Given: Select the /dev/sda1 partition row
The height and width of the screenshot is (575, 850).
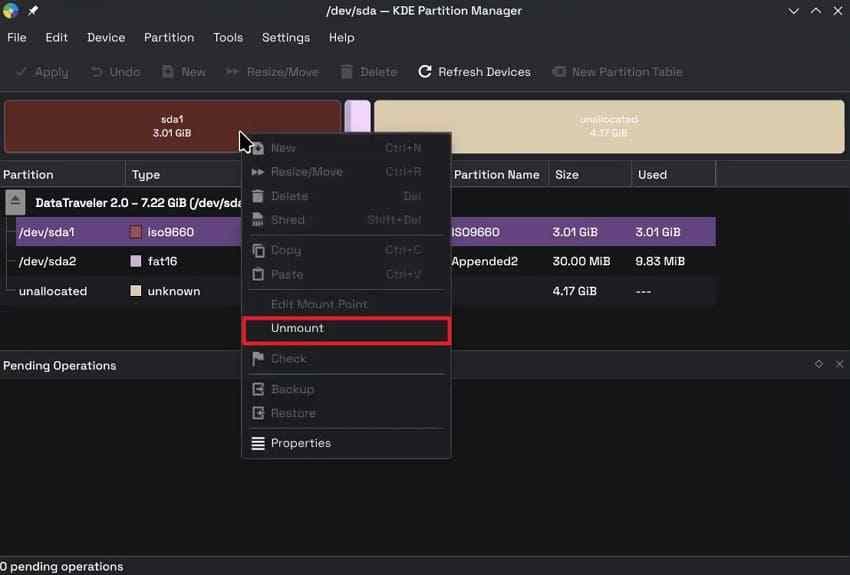Looking at the screenshot, I should point(365,232).
